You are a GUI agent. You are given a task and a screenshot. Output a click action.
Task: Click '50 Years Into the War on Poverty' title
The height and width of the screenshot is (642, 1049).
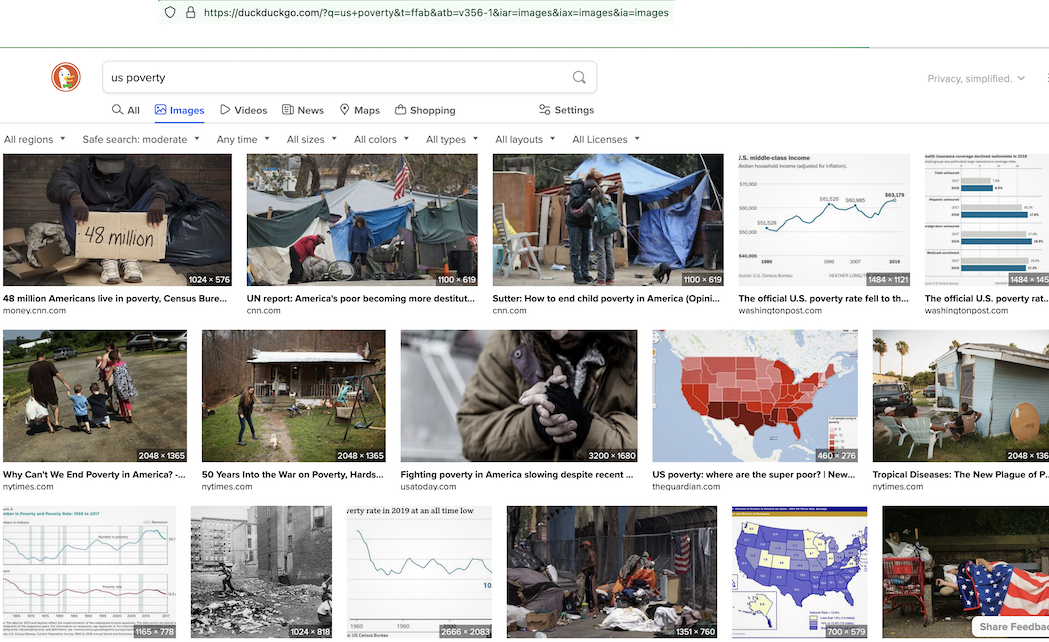click(x=292, y=474)
